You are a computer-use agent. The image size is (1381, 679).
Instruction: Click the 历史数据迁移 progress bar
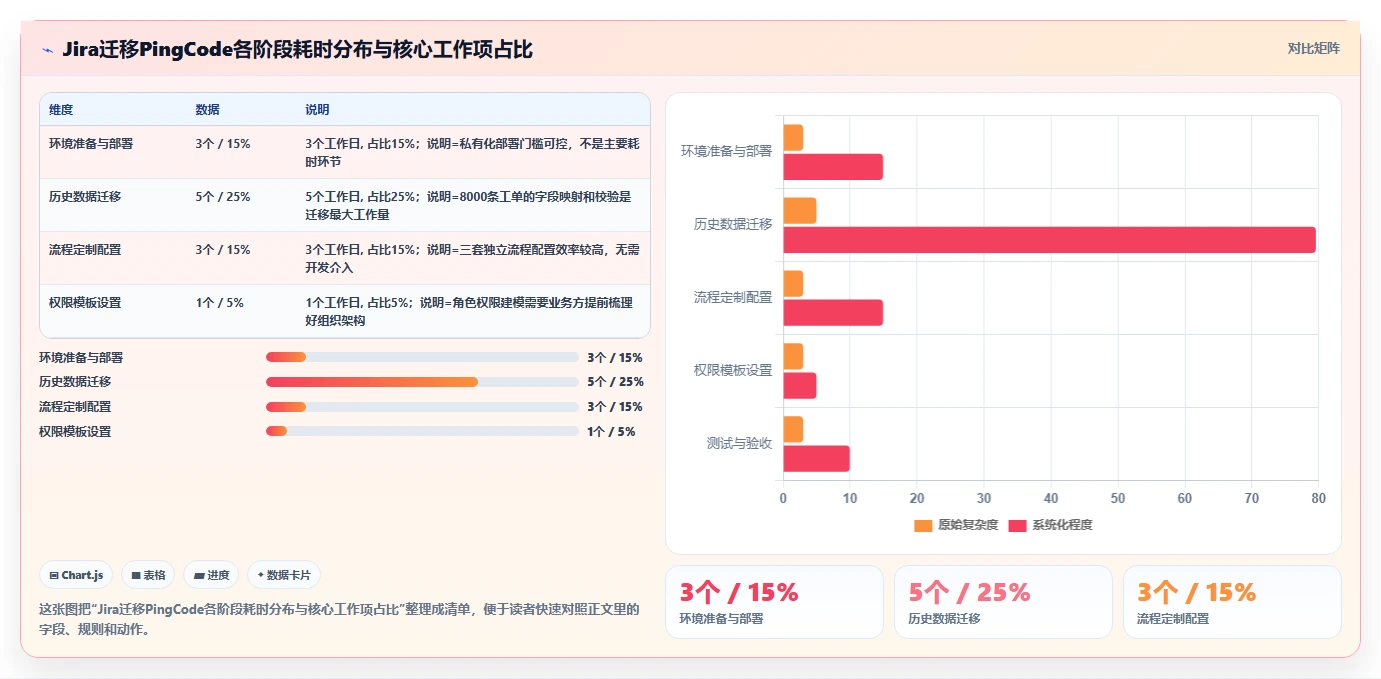[422, 382]
